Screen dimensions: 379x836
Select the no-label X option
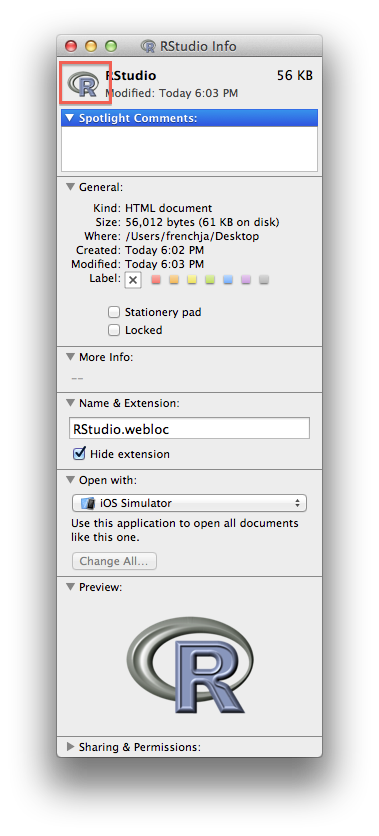pos(133,280)
